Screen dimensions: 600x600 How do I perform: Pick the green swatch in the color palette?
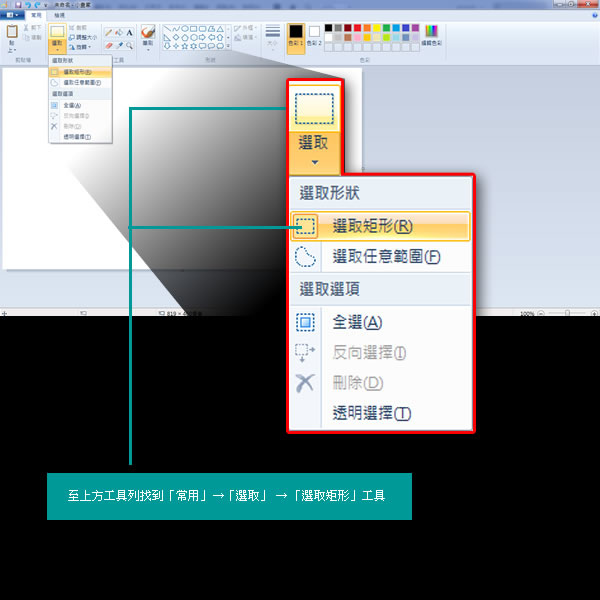click(386, 28)
